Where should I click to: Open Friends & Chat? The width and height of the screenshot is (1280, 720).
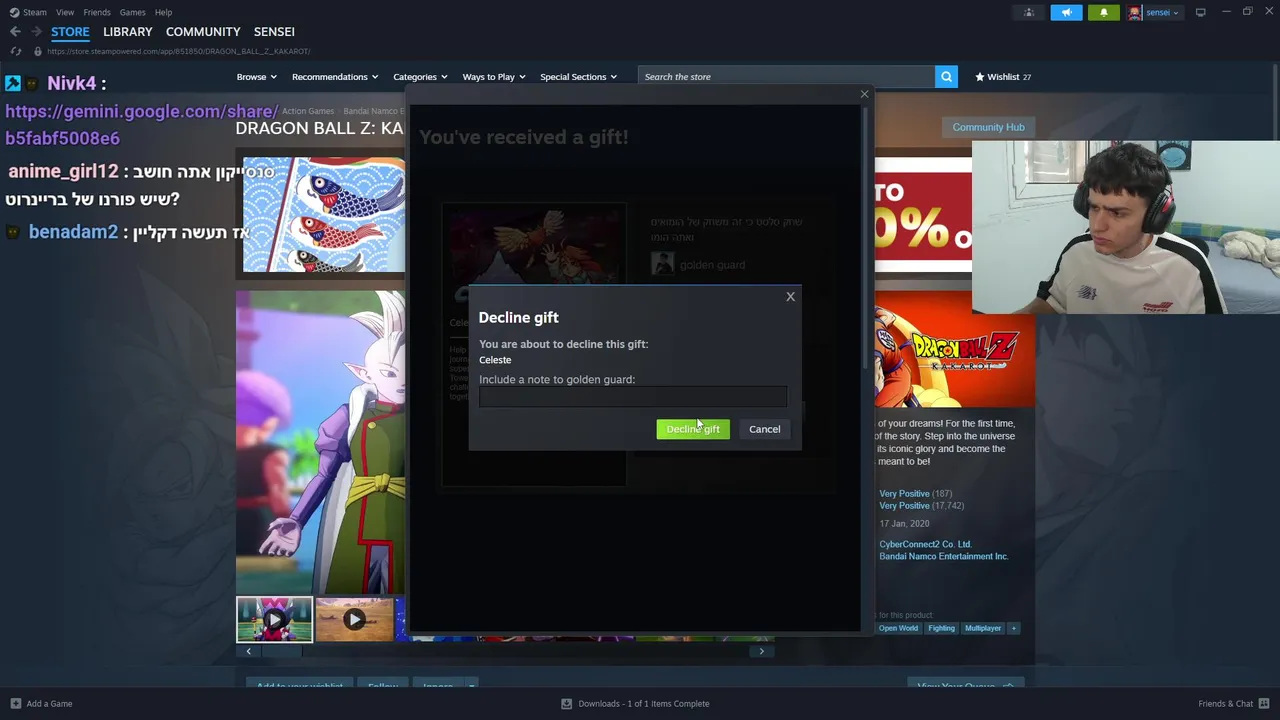click(x=1233, y=704)
